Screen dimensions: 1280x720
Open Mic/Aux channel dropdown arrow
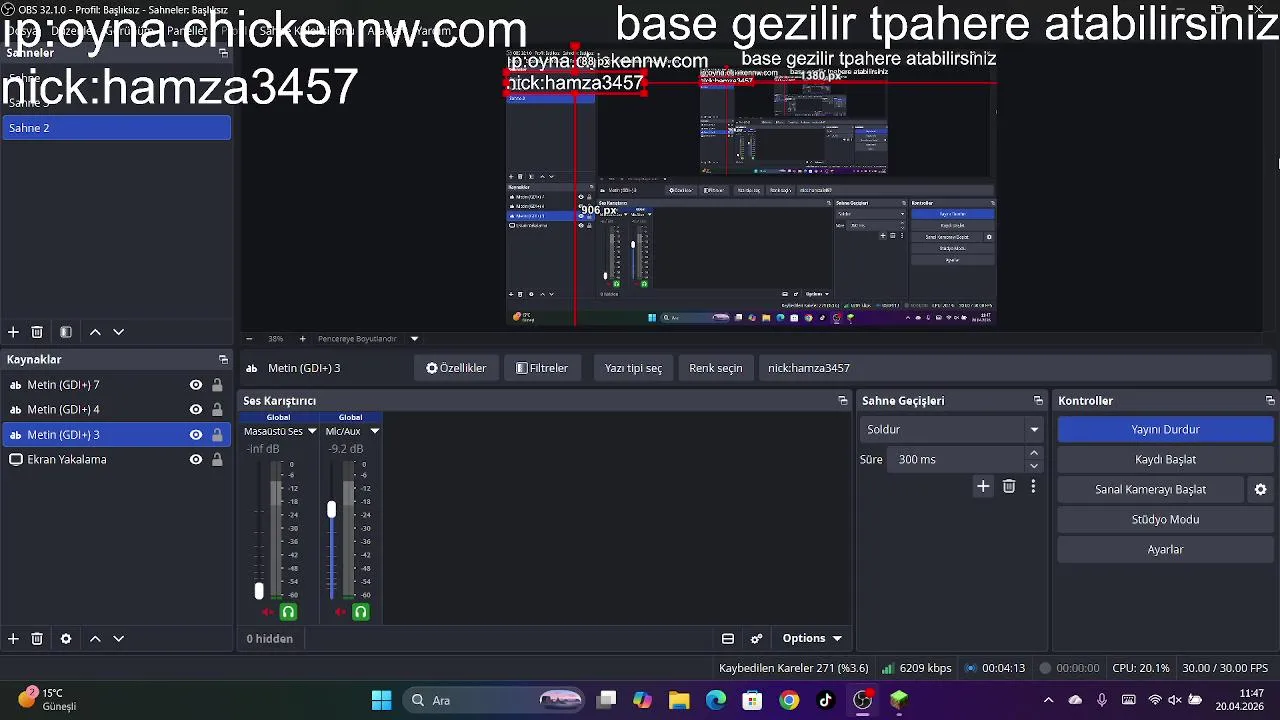point(375,431)
